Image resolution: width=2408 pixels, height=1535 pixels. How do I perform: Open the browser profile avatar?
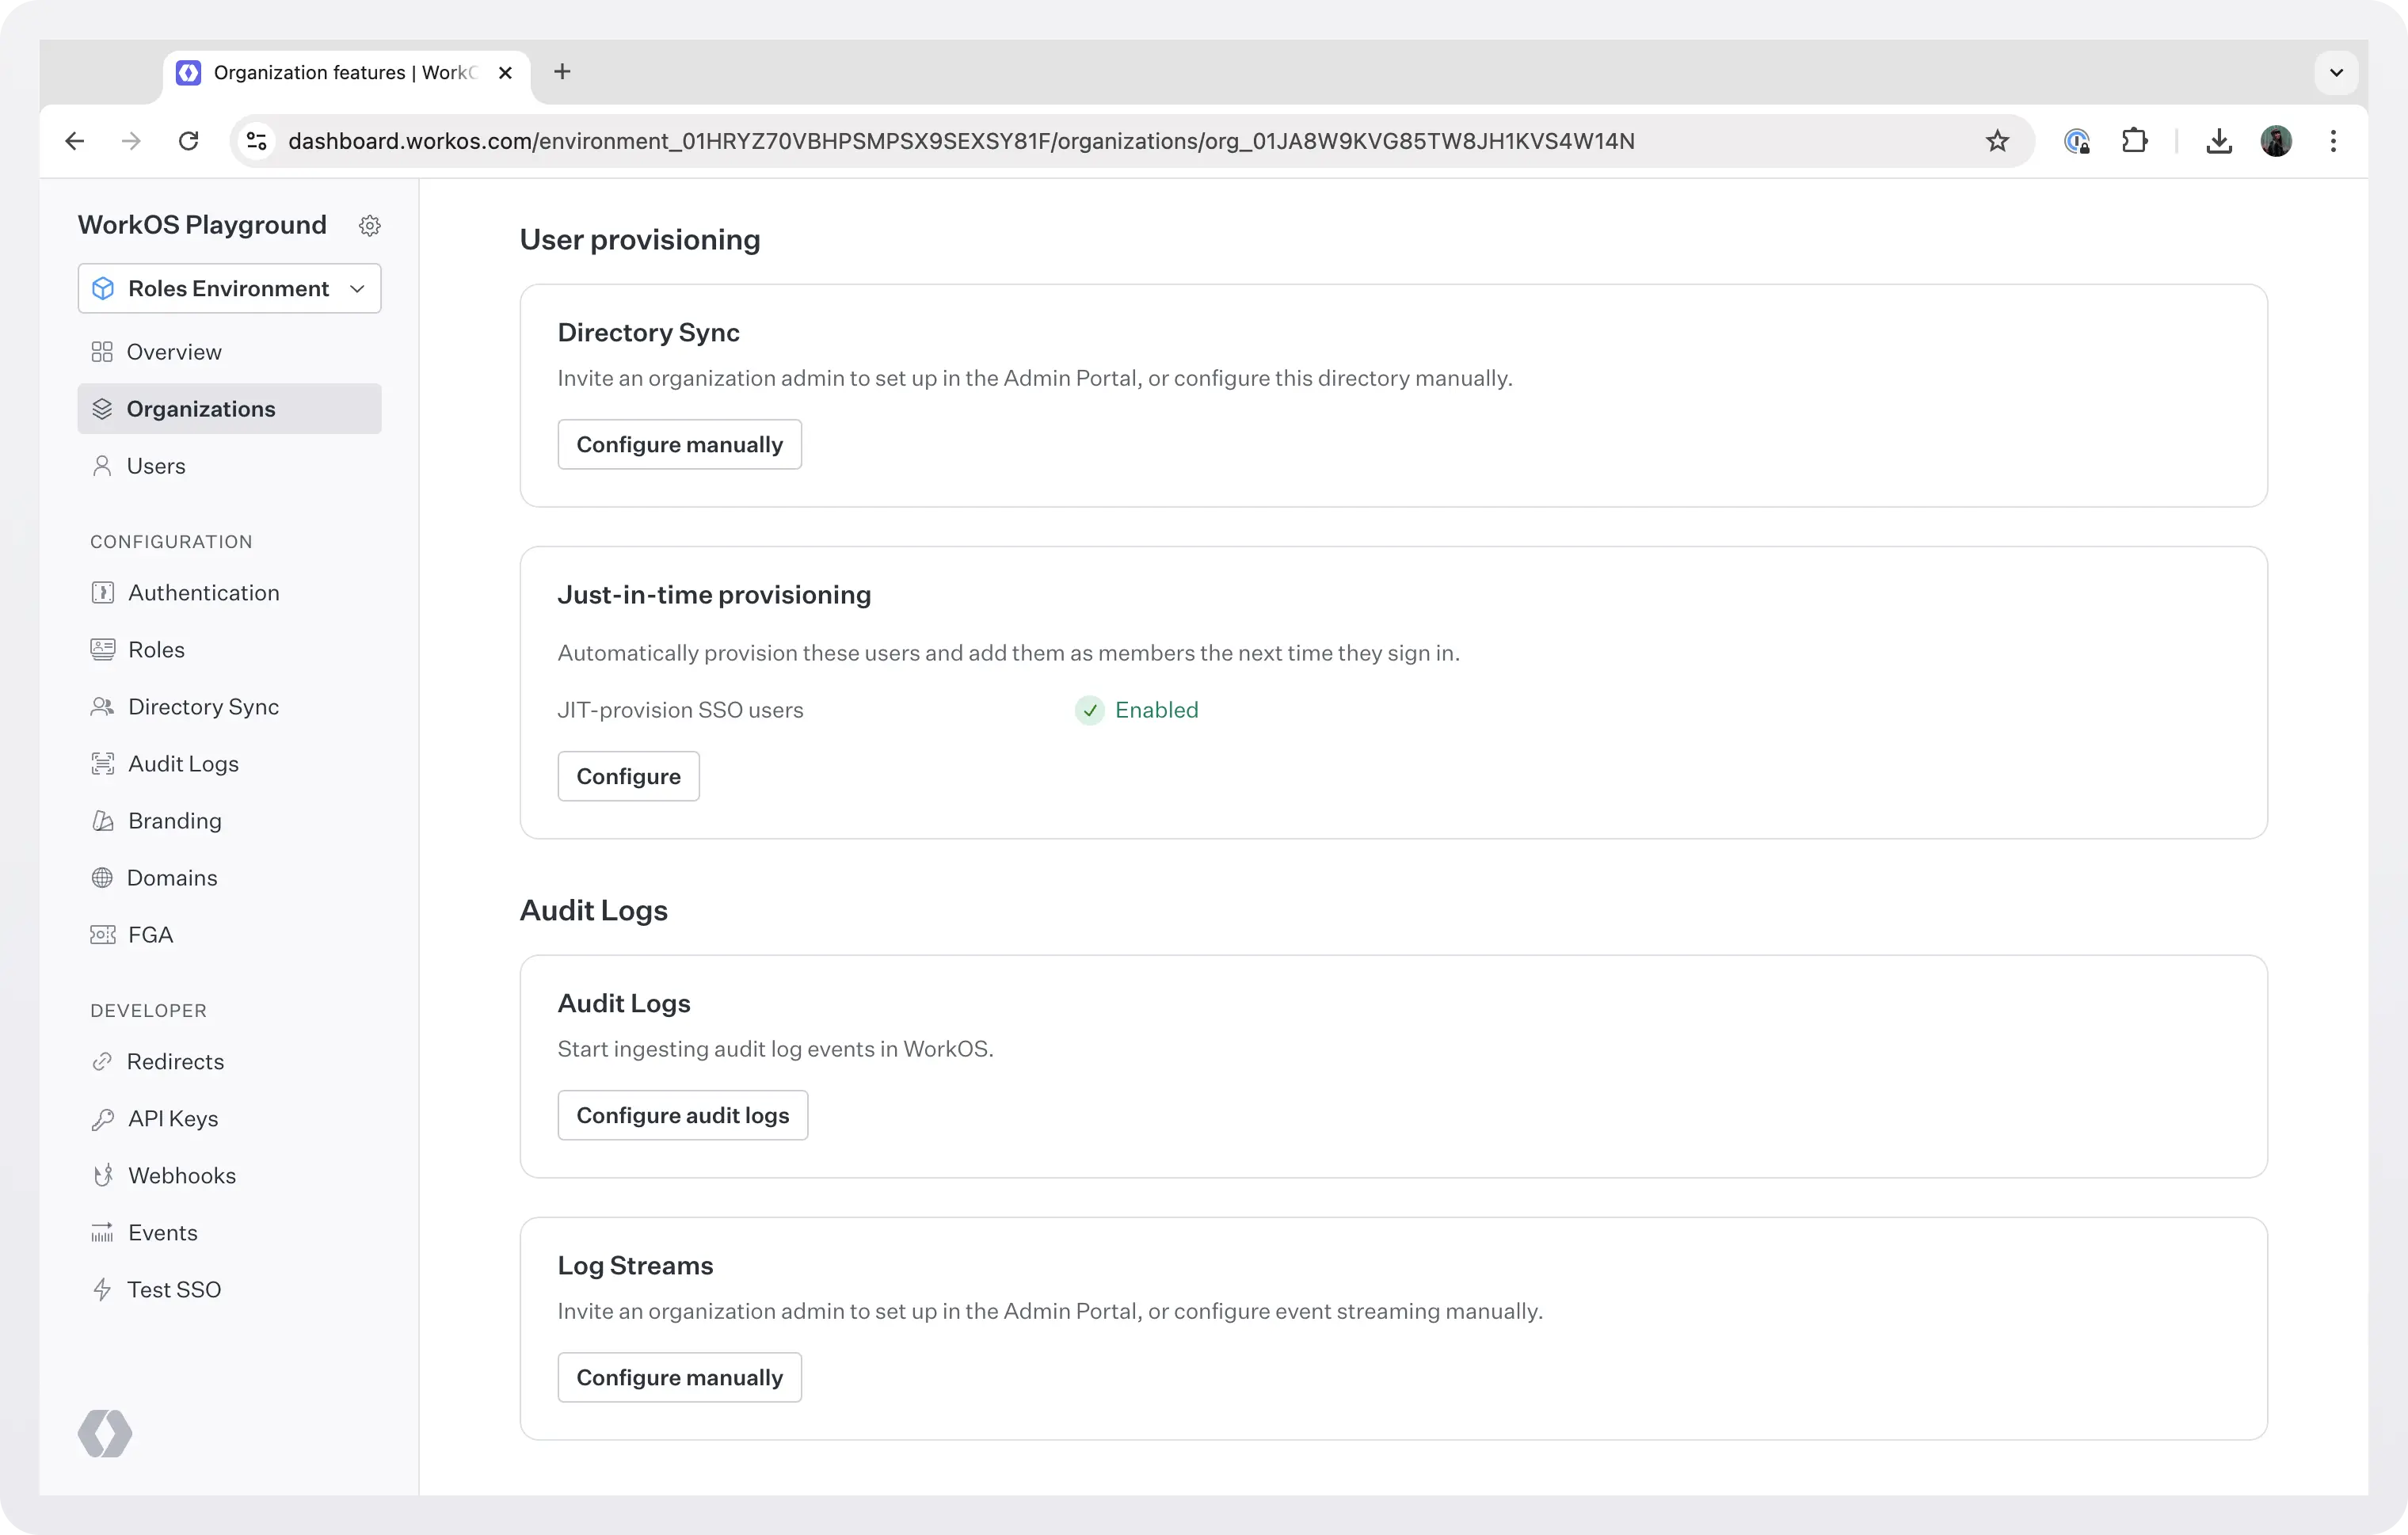click(2276, 141)
